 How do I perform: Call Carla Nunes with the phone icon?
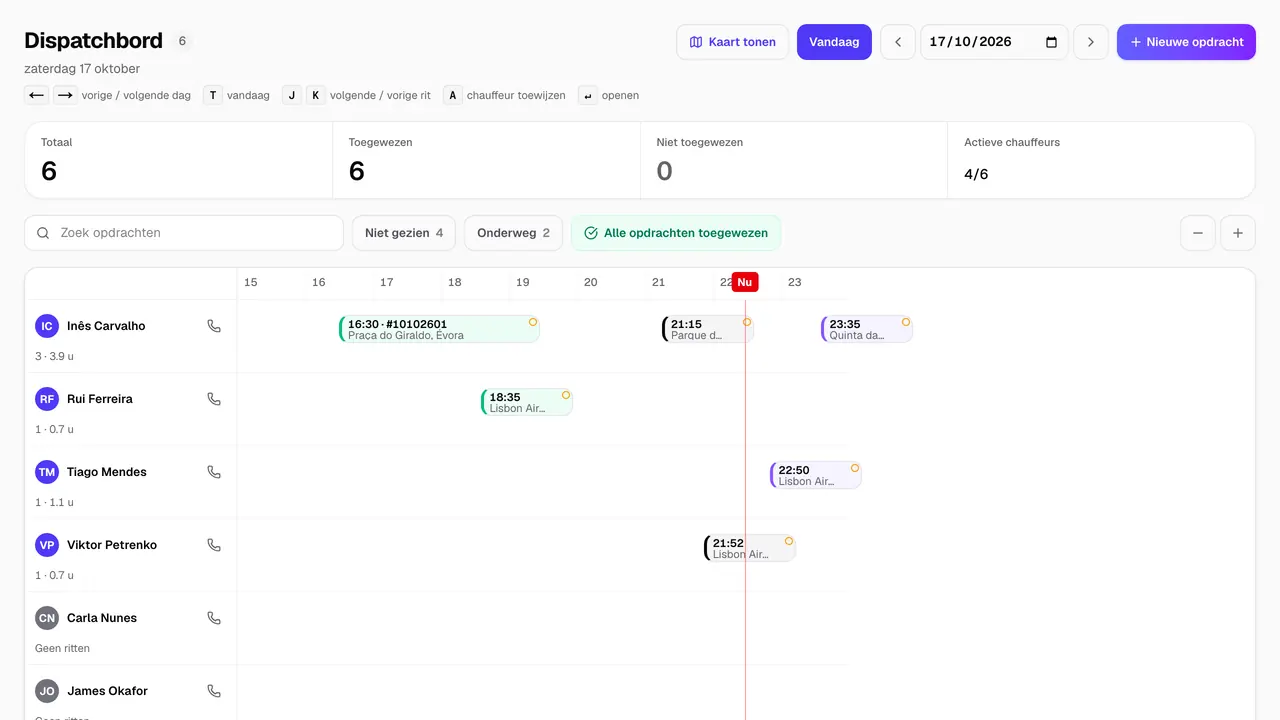tap(214, 618)
